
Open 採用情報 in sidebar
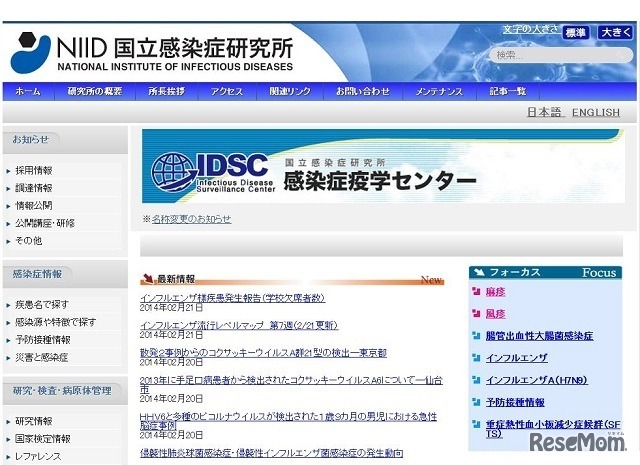pyautogui.click(x=34, y=171)
